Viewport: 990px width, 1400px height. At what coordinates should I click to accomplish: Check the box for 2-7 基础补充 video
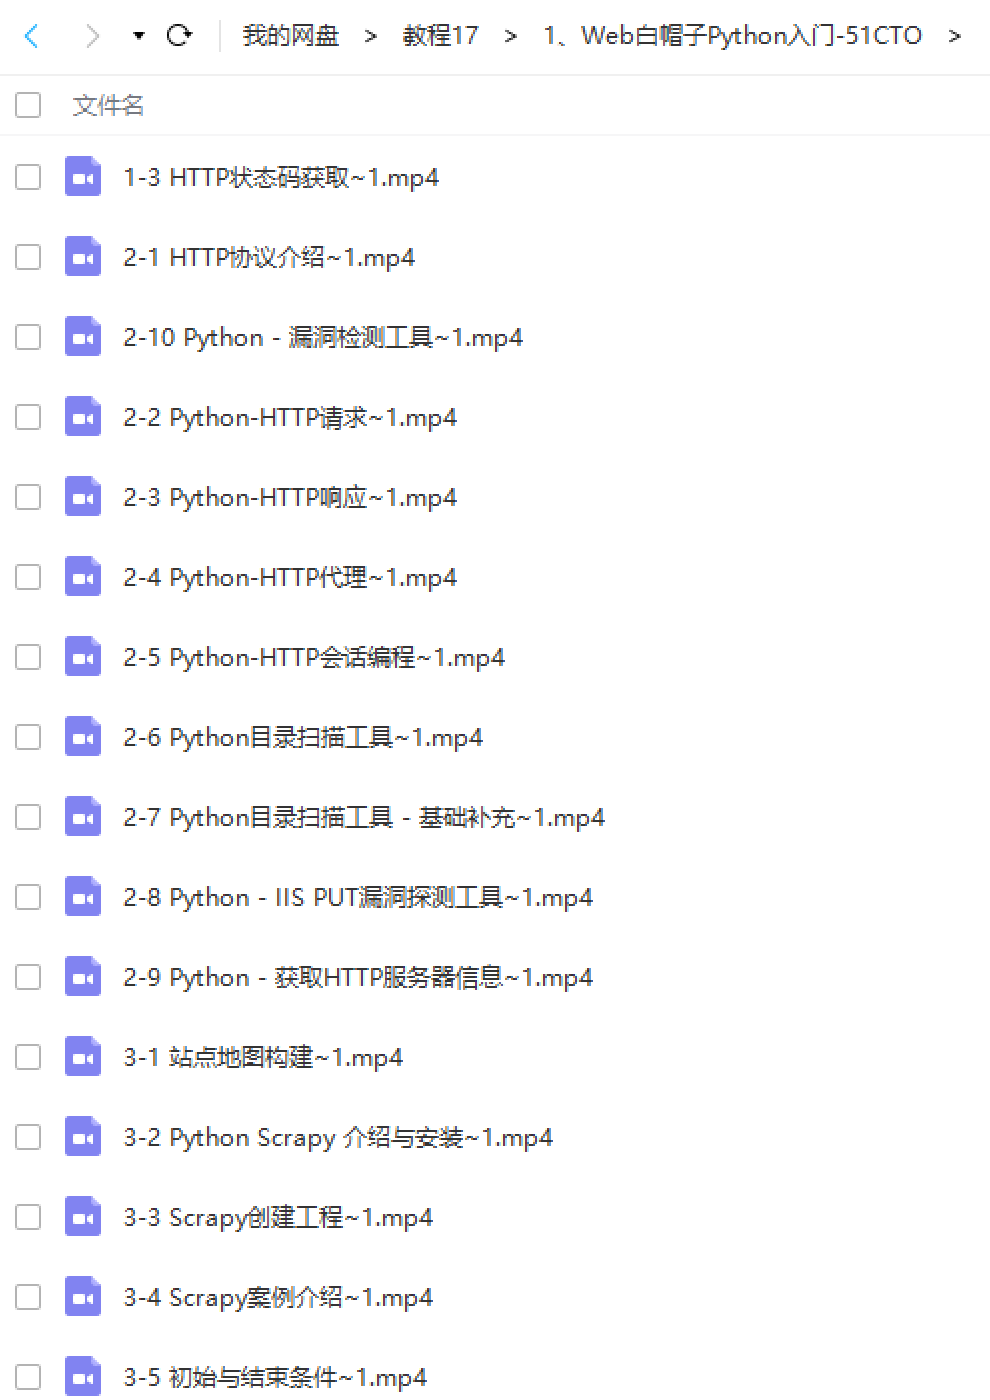(28, 817)
